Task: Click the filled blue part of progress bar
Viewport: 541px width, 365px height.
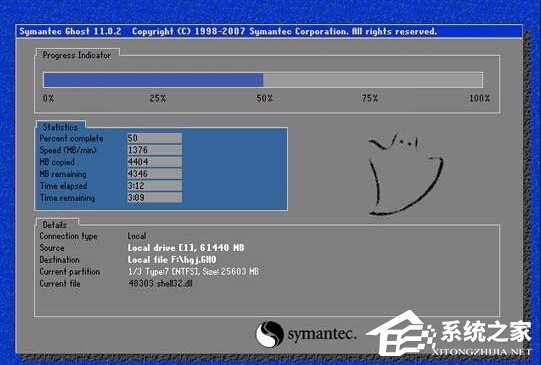Action: coord(154,80)
